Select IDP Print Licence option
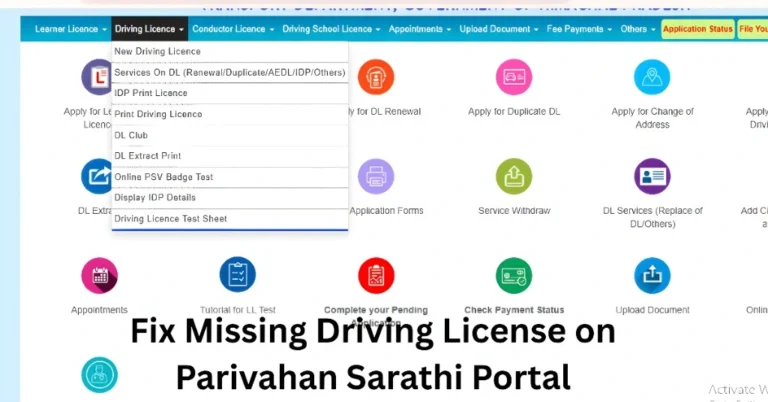768x402 pixels. [230, 93]
